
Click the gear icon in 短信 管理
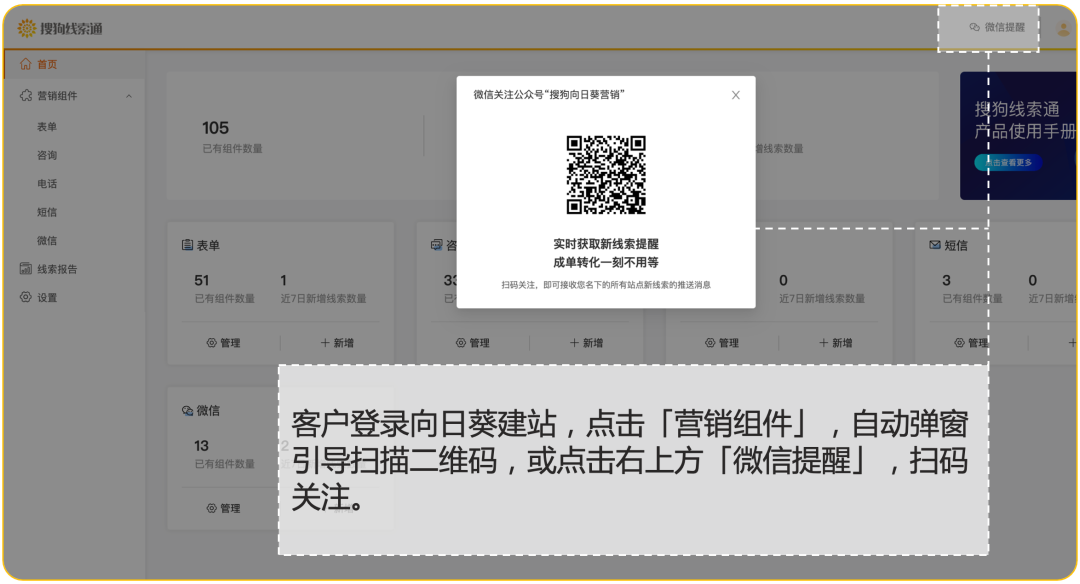tap(959, 343)
